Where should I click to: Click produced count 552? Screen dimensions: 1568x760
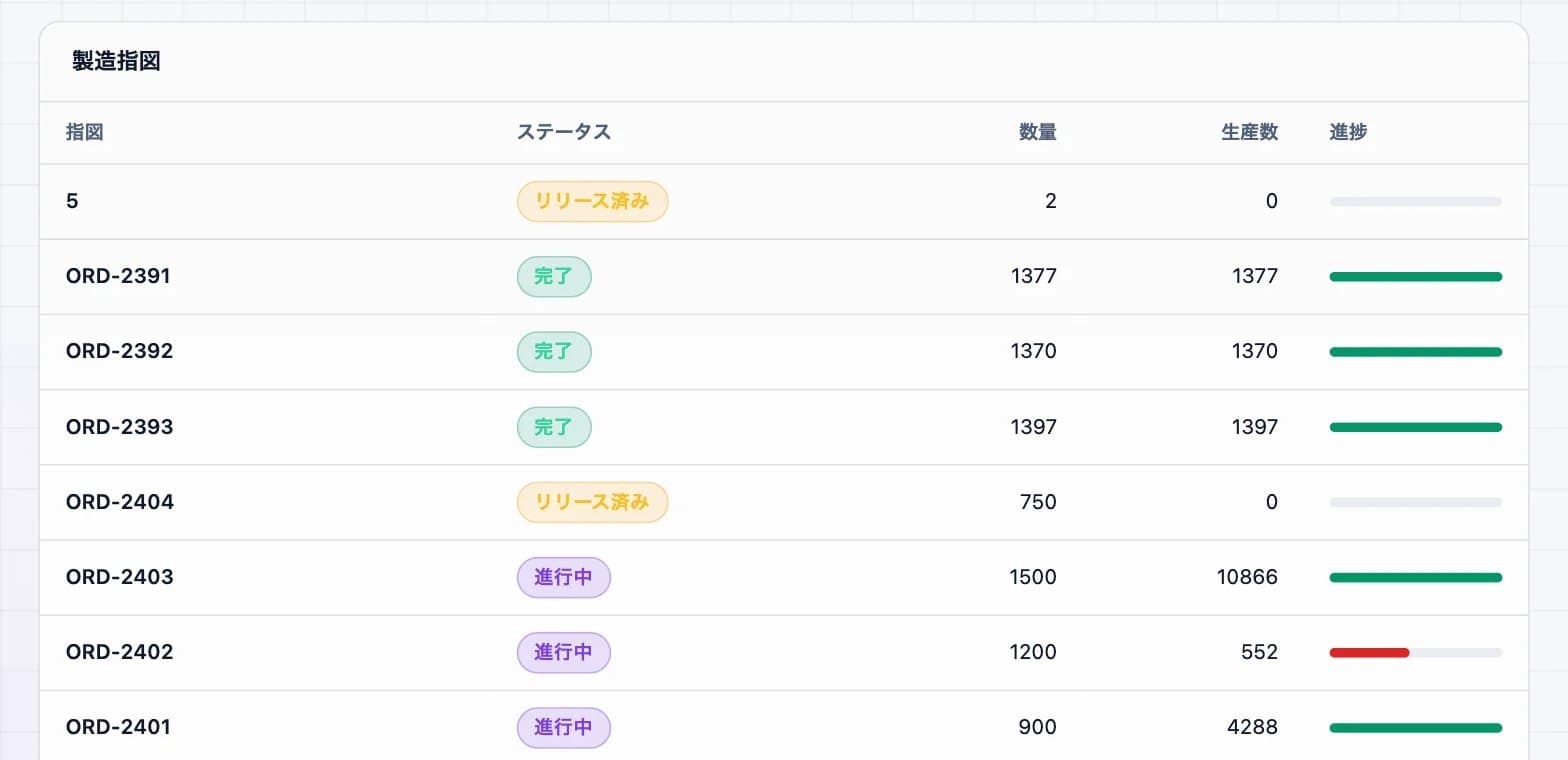click(1259, 652)
